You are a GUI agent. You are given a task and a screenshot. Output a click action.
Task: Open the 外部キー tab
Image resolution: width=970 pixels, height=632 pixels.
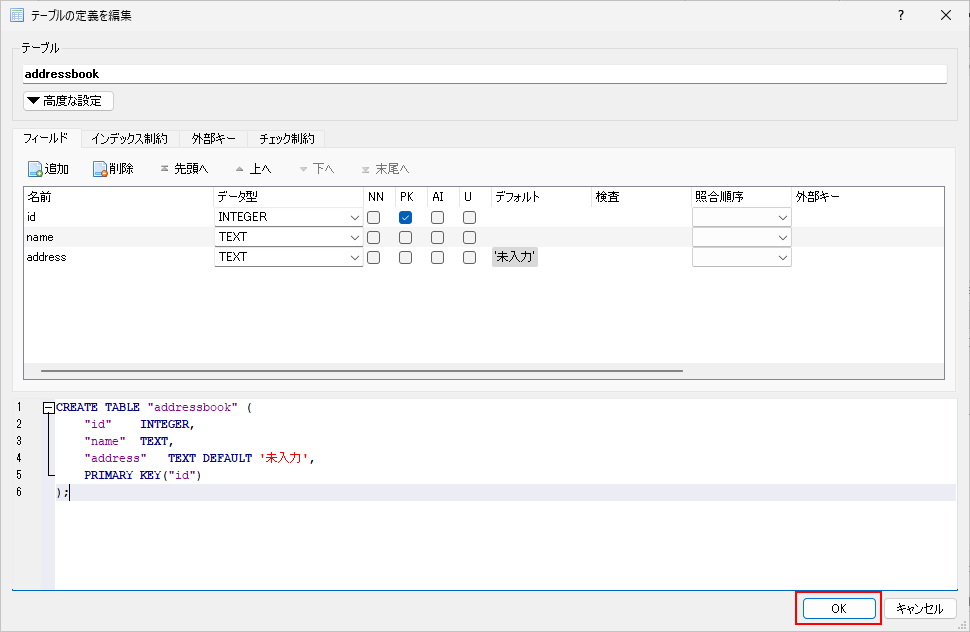click(x=214, y=139)
